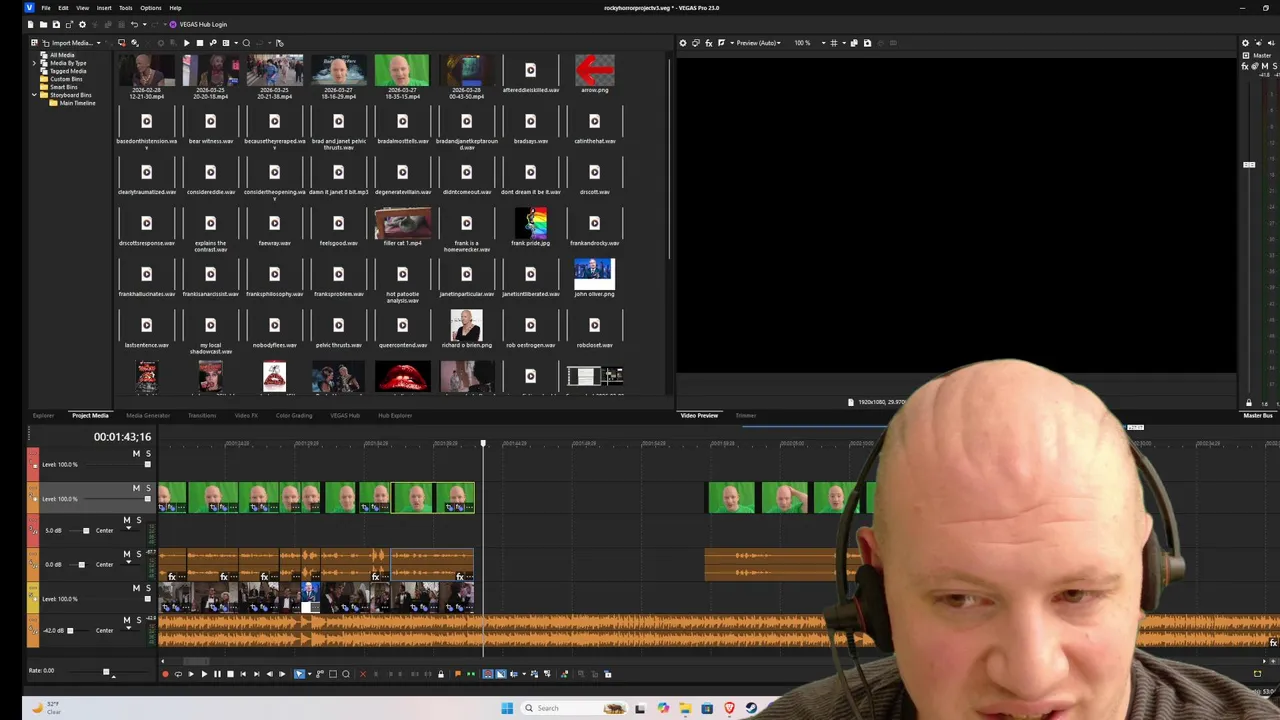Collapse the Storyboard Bins folder

tap(35, 95)
